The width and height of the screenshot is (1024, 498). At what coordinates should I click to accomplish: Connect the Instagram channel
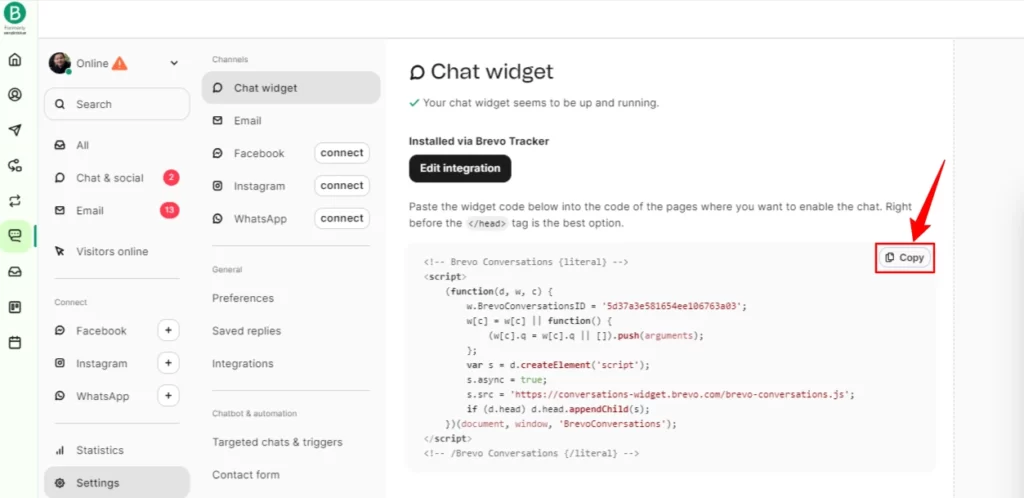(x=342, y=185)
